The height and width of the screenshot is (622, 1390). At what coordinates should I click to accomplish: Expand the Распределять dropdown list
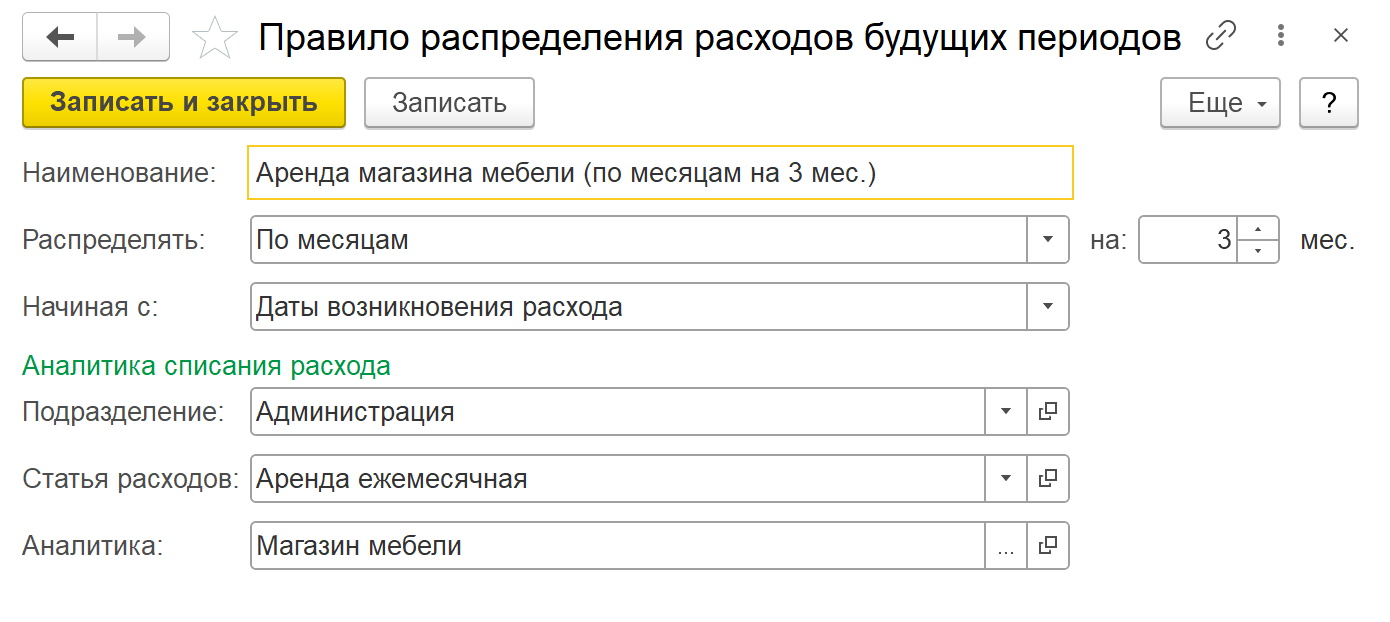[x=1048, y=240]
